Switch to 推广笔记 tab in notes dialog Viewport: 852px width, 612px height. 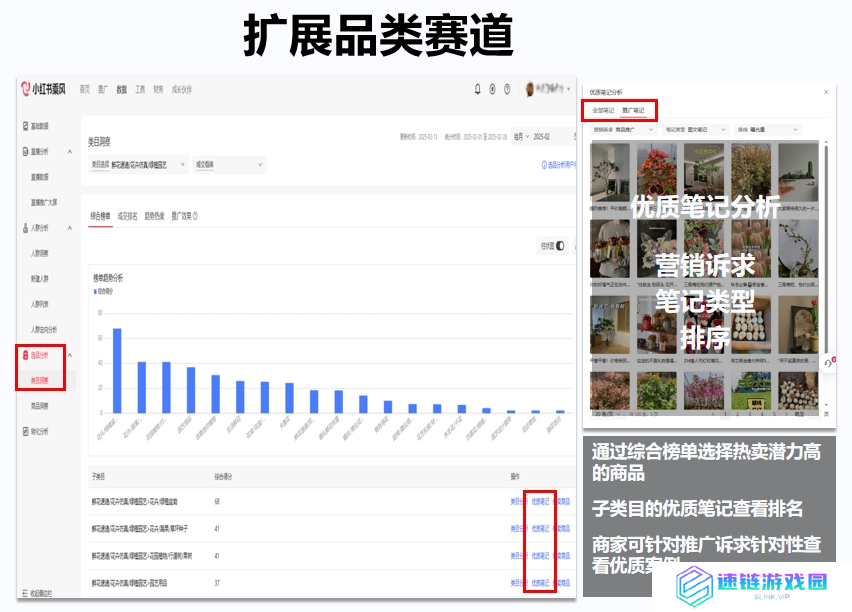[633, 110]
